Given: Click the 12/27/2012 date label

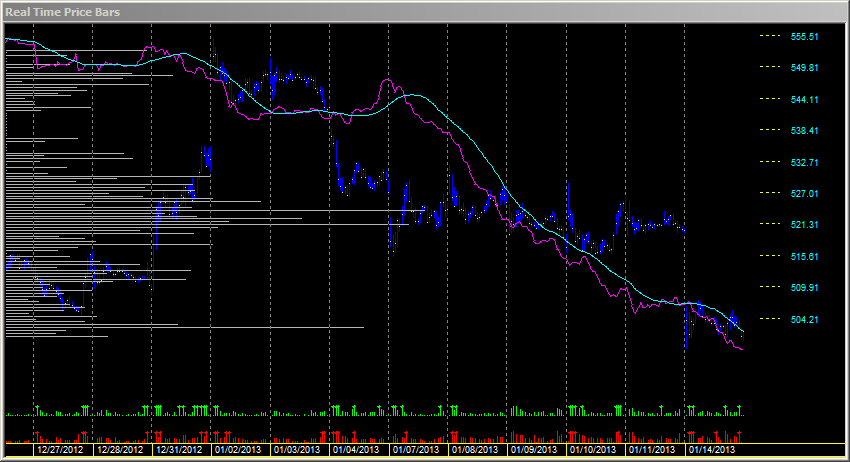Looking at the screenshot, I should coord(60,450).
